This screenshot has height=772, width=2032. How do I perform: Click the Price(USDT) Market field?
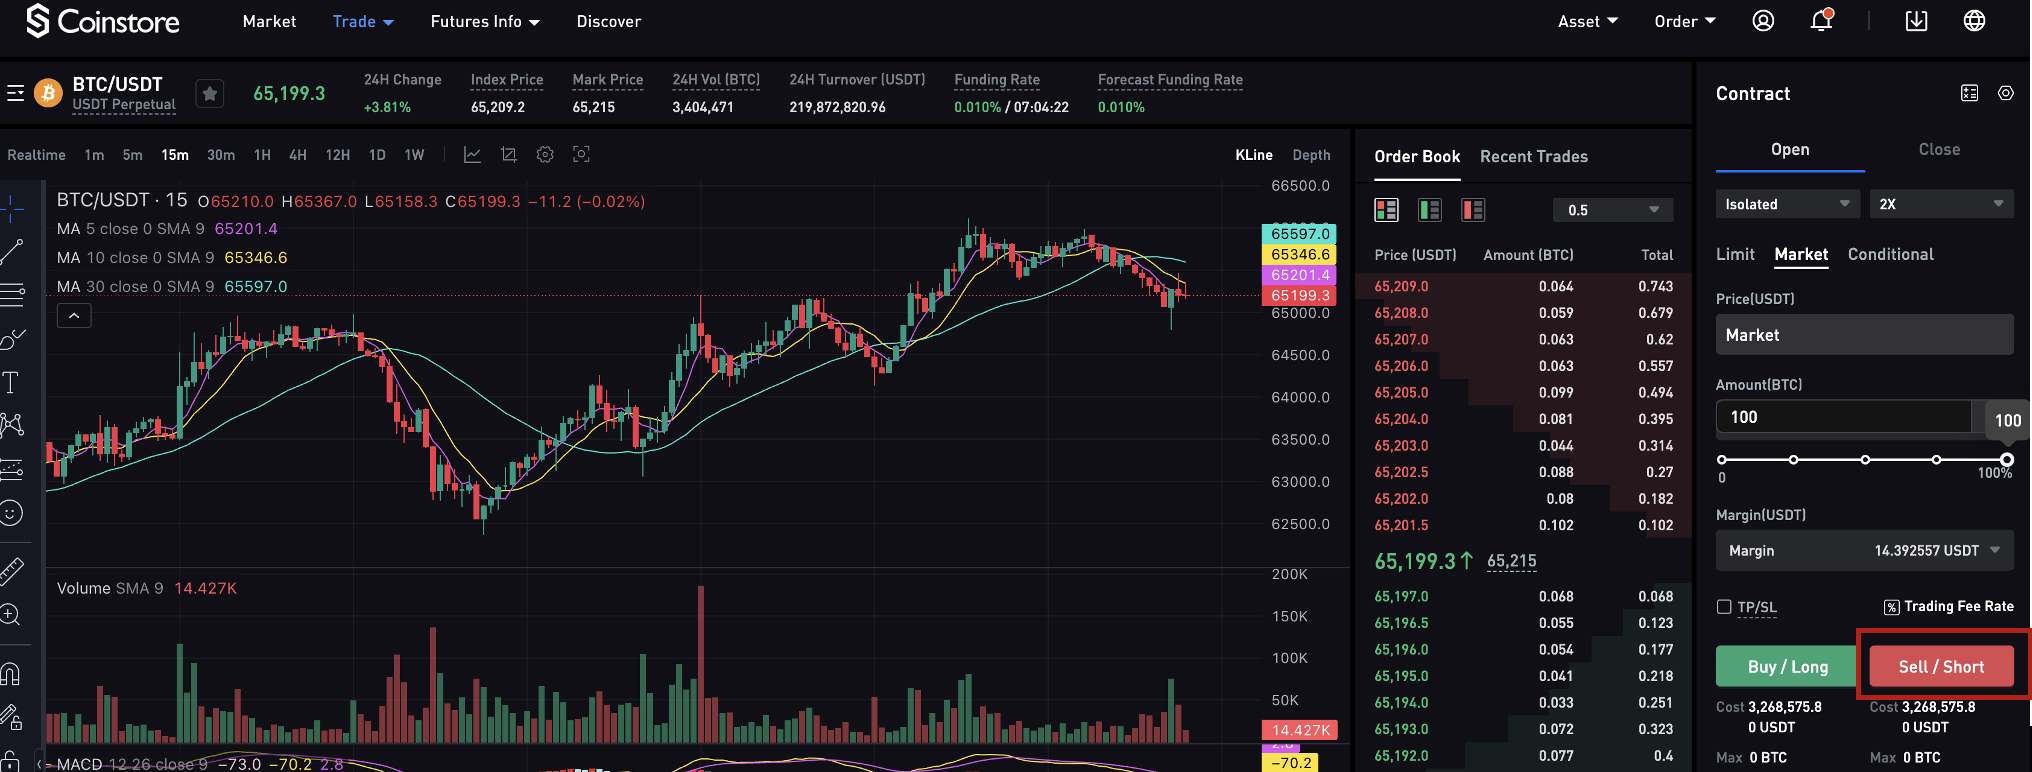tap(1865, 335)
